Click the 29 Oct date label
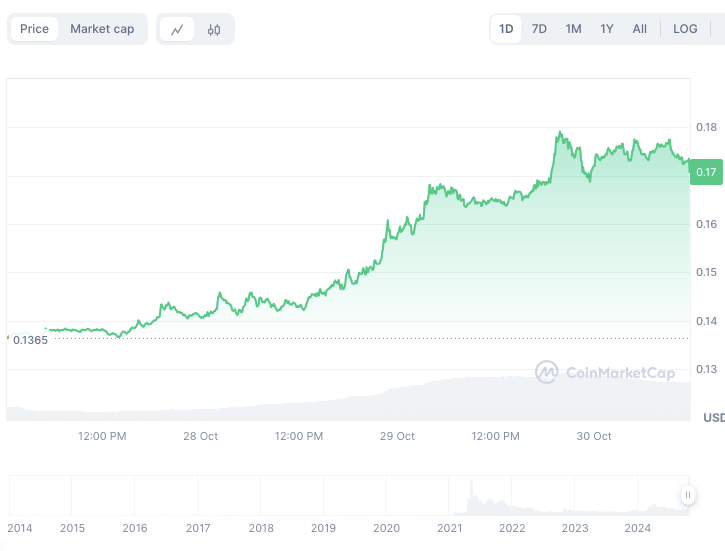Image resolution: width=725 pixels, height=551 pixels. pos(398,436)
